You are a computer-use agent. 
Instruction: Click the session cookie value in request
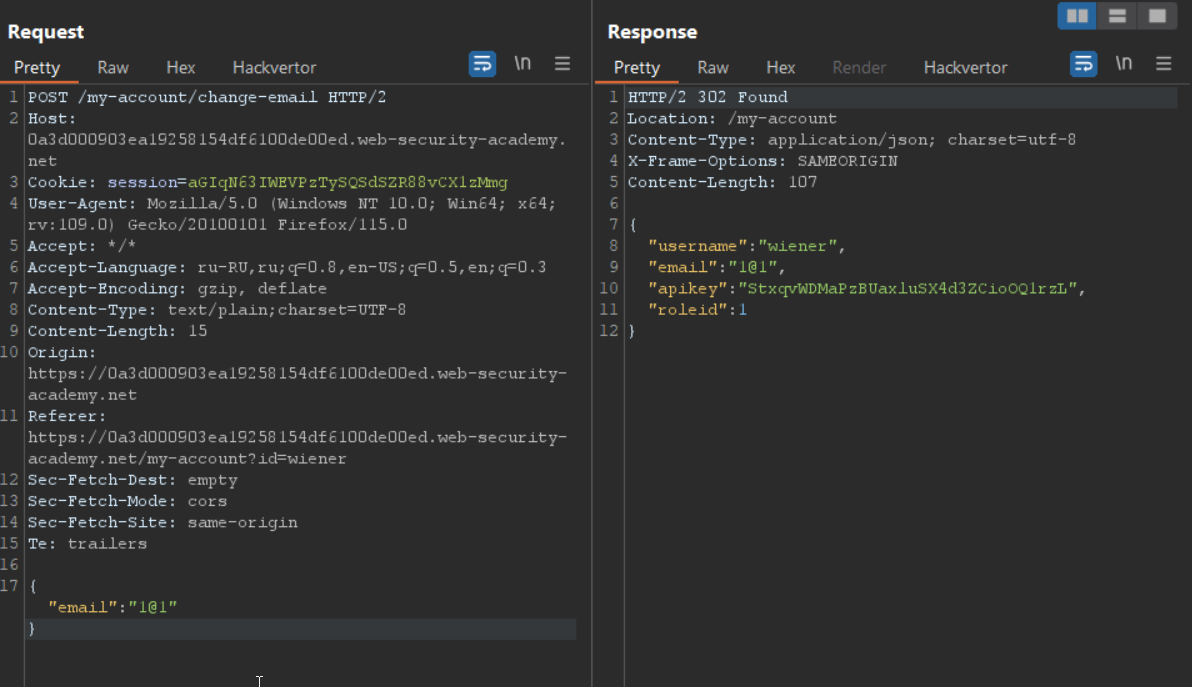click(x=347, y=183)
